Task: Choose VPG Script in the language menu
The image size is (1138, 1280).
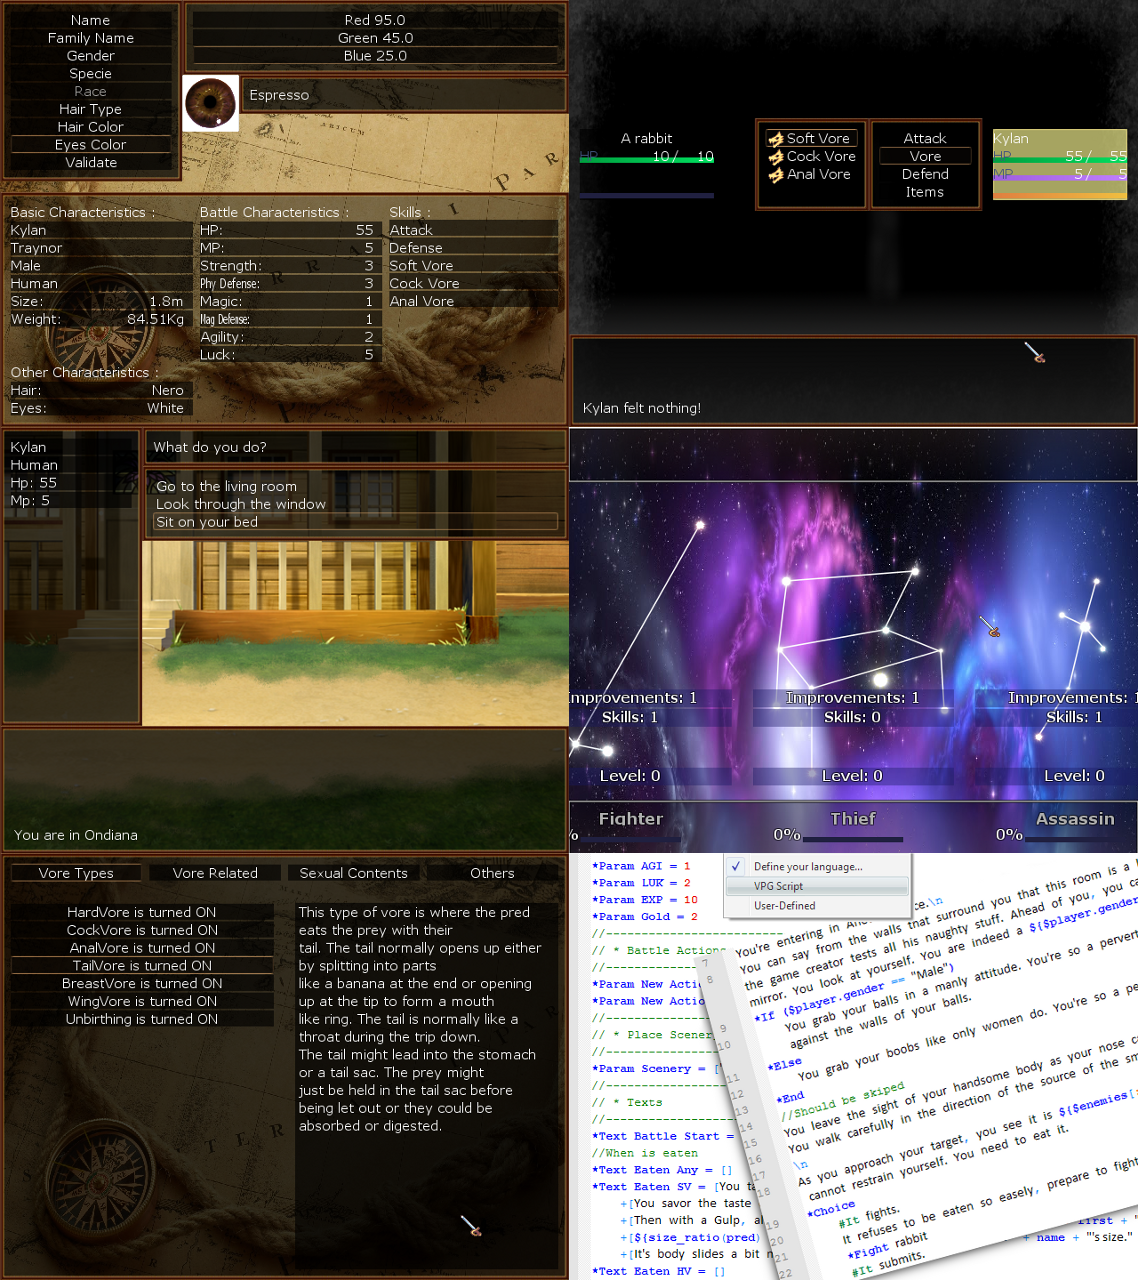Action: point(818,886)
